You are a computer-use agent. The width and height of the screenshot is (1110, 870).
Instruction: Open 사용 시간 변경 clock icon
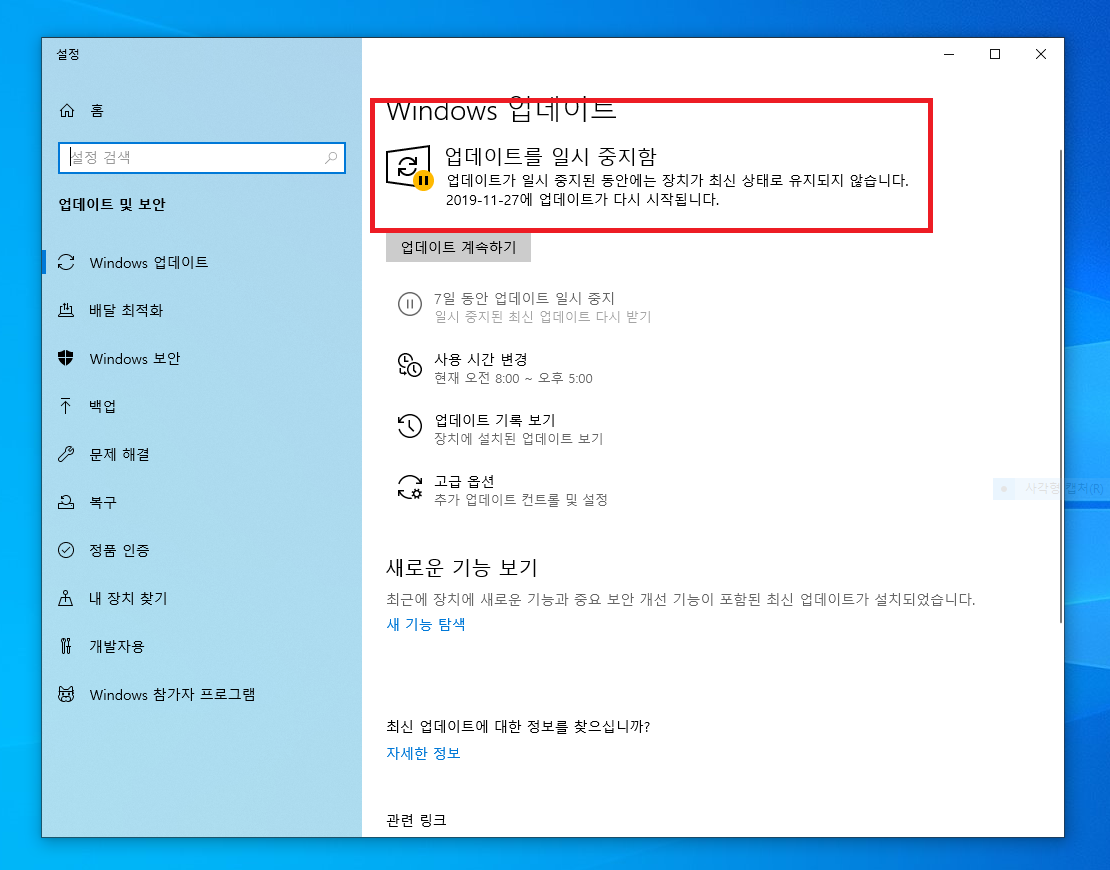pyautogui.click(x=409, y=366)
